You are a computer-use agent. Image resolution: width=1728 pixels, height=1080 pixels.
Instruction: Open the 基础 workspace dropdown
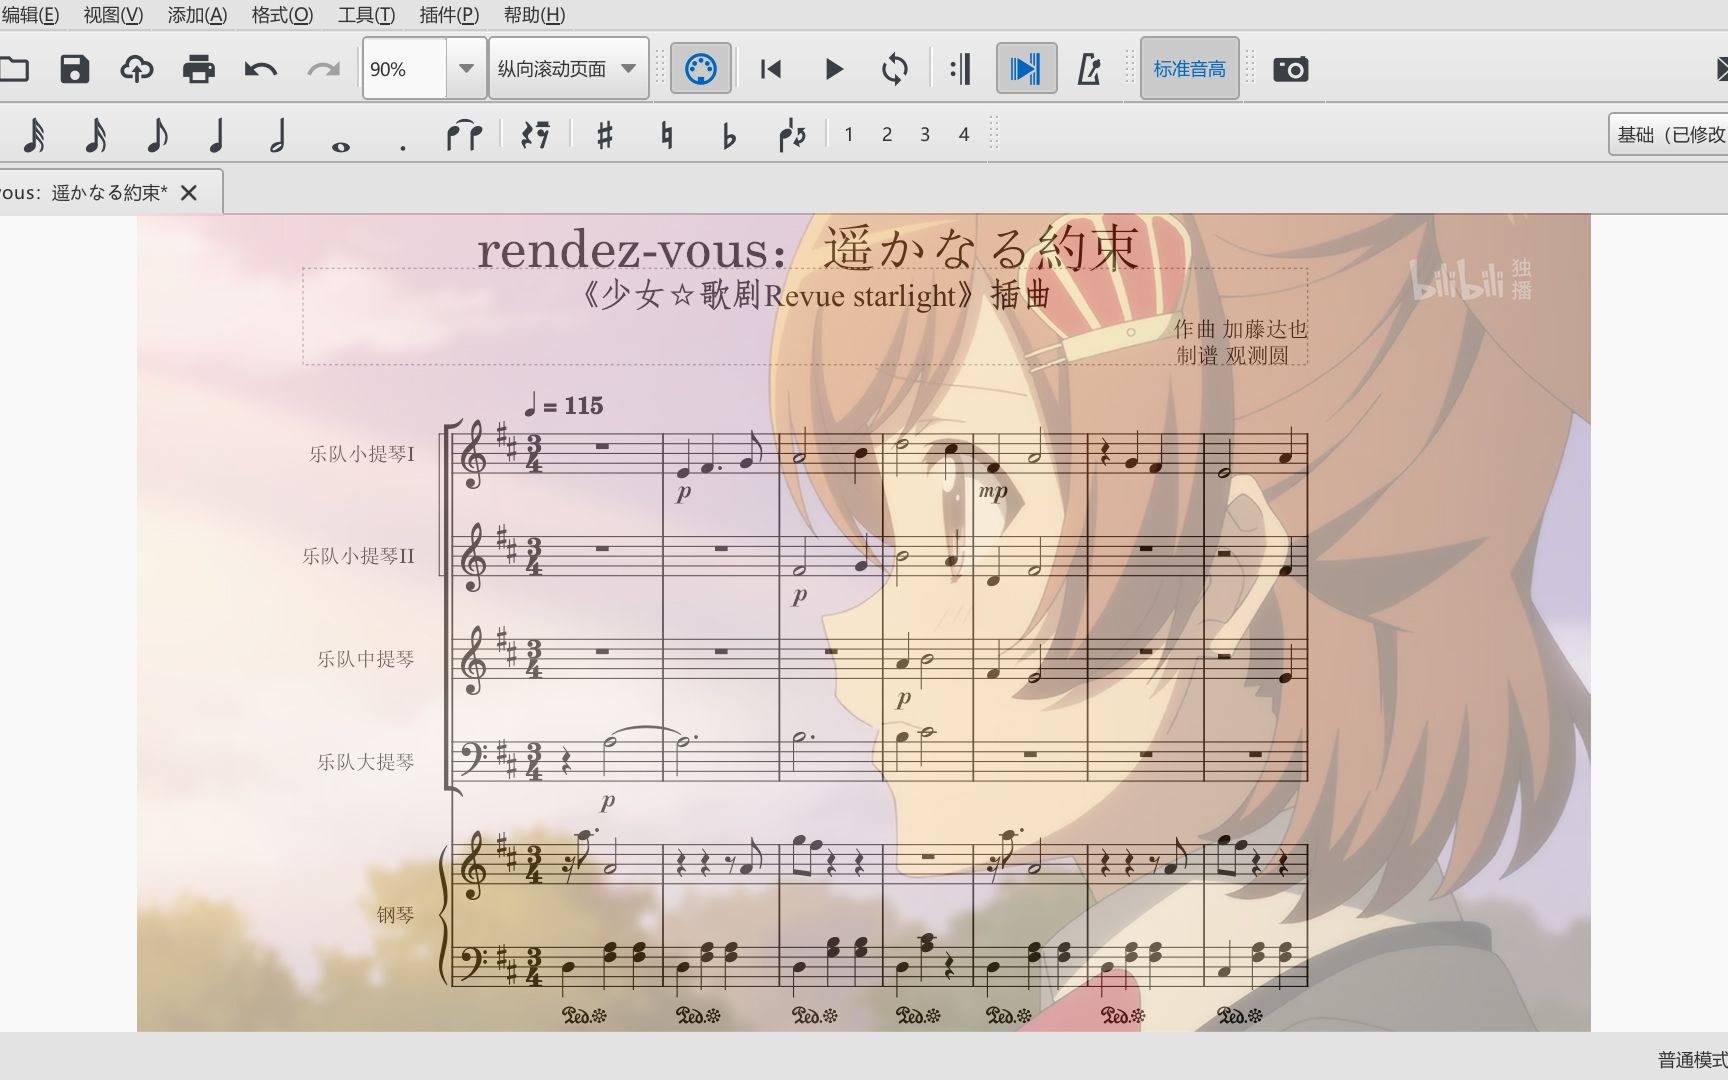pos(1668,135)
